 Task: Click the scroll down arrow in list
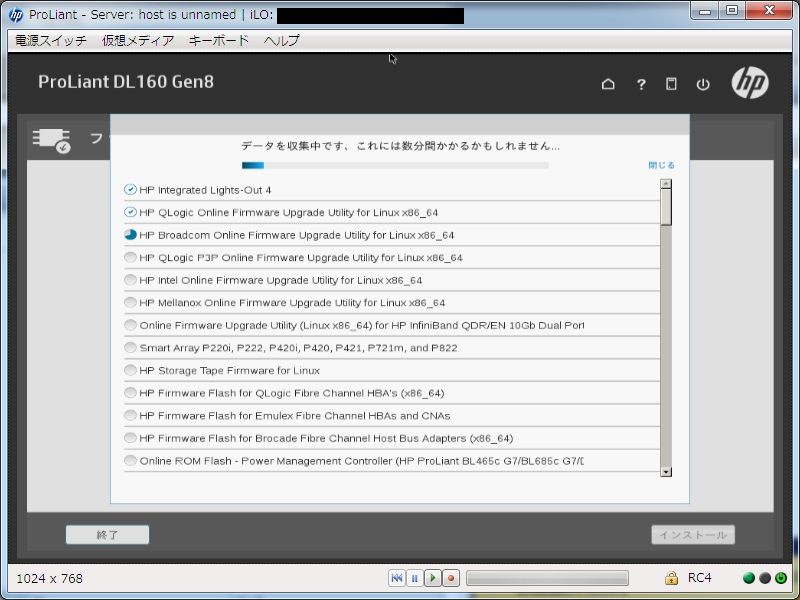tap(665, 472)
